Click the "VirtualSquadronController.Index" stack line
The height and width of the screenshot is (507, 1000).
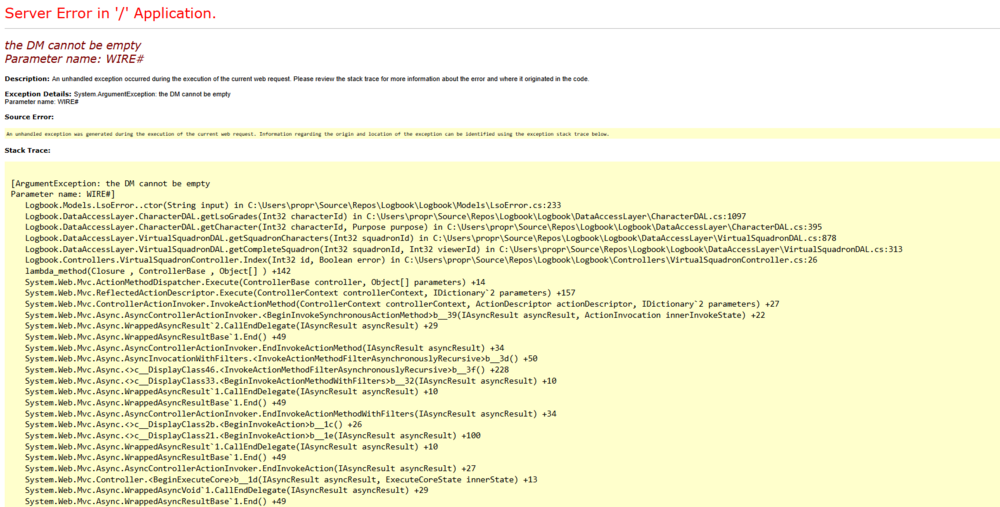pyautogui.click(x=422, y=260)
